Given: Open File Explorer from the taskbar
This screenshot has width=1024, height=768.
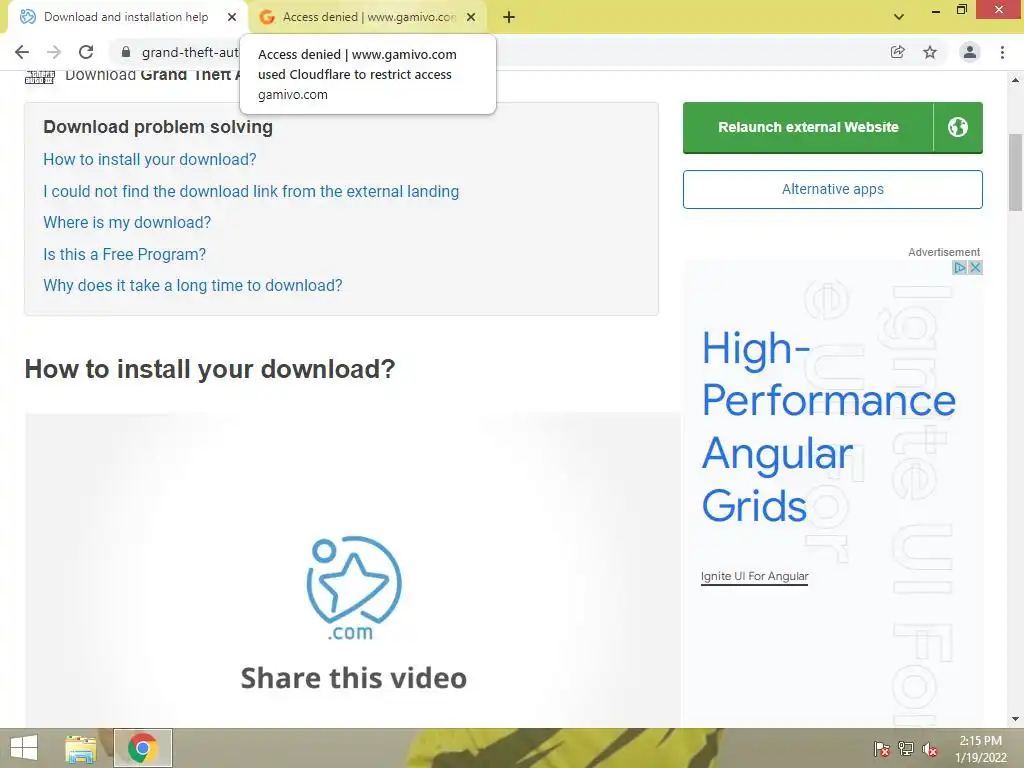Looking at the screenshot, I should [x=81, y=748].
